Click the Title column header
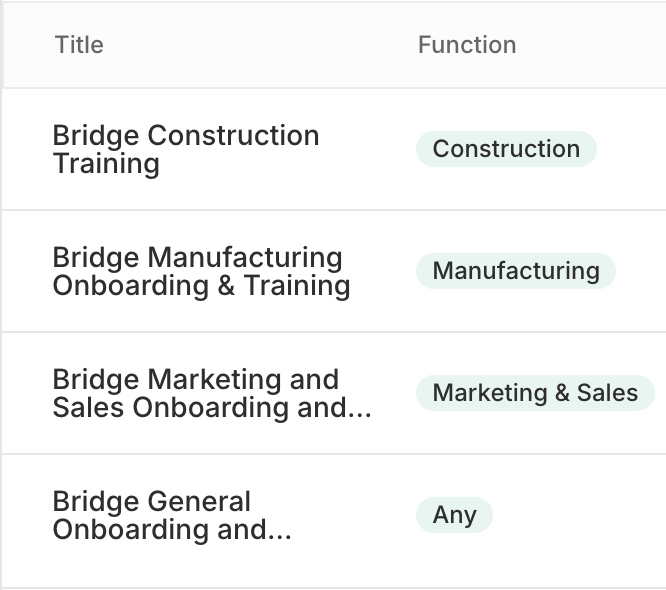This screenshot has height=590, width=666. point(79,45)
